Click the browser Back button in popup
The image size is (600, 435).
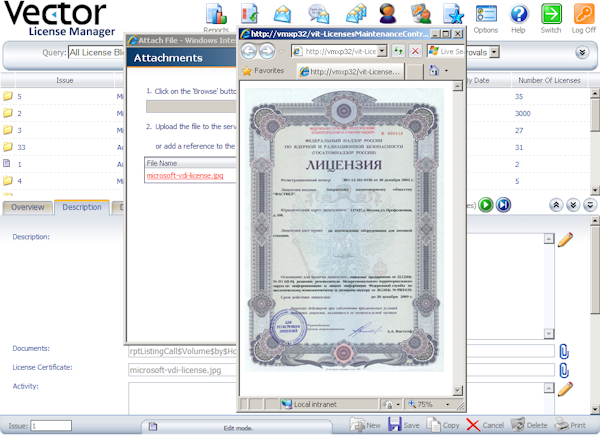(x=249, y=51)
